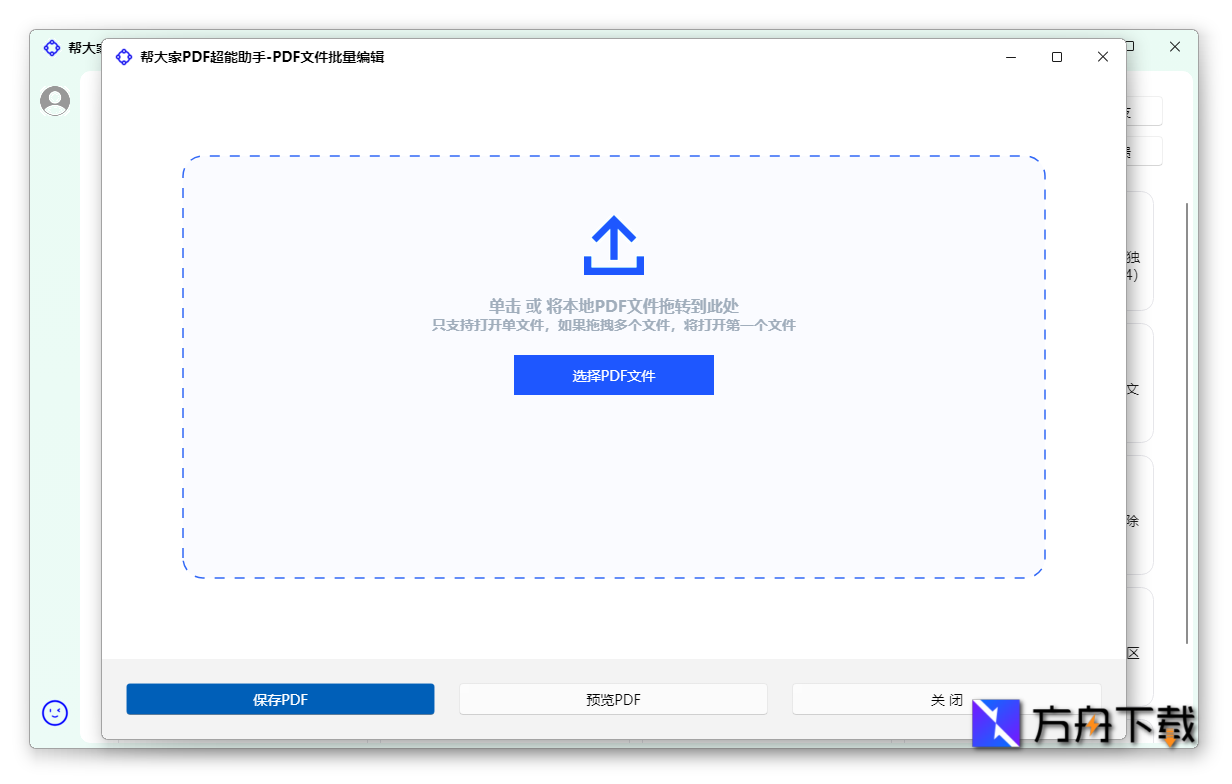1232x784 pixels.
Task: Click the 预览PDF button
Action: coord(613,699)
